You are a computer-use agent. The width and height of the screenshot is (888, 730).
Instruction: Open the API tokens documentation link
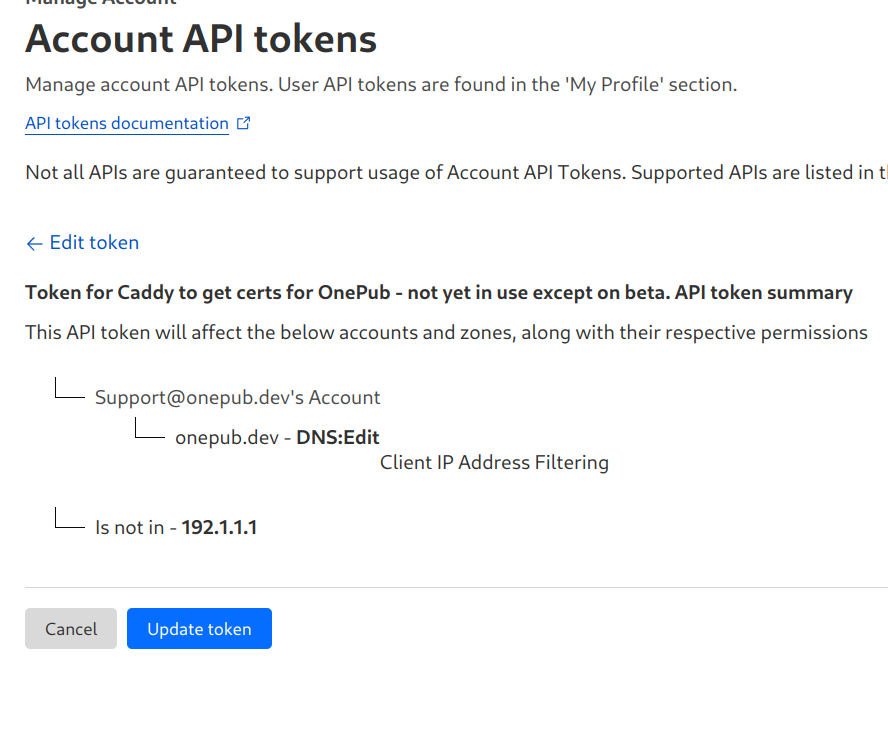[x=127, y=124]
